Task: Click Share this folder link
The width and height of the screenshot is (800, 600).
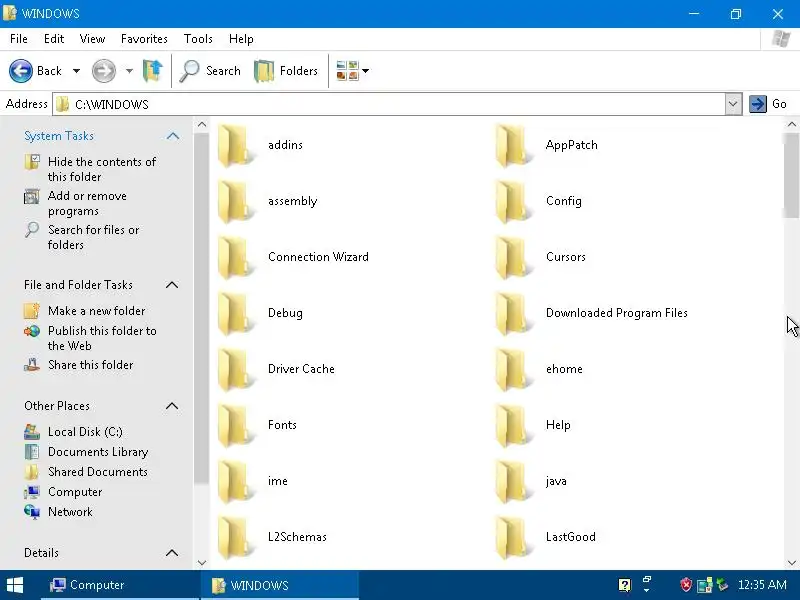Action: pos(90,365)
